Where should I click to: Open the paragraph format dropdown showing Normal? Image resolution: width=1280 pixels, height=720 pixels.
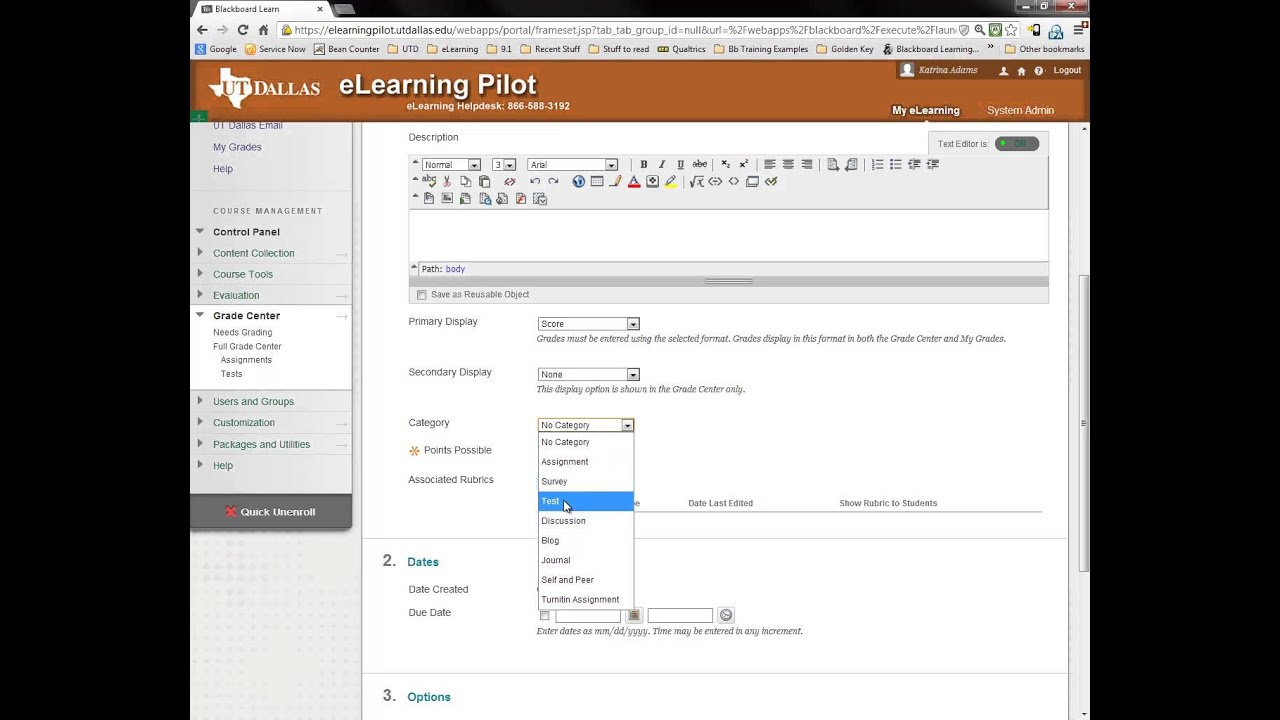[451, 165]
